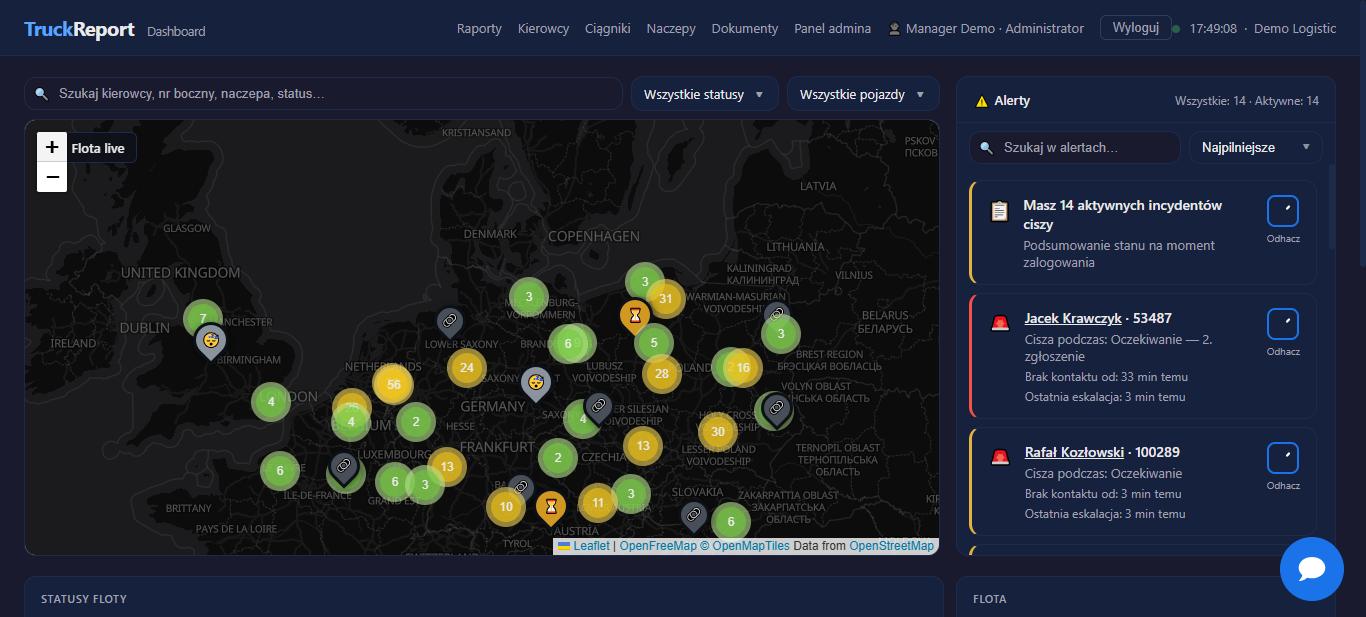Image resolution: width=1366 pixels, height=617 pixels.
Task: Expand the yellow 30 cluster marker
Action: click(x=717, y=432)
